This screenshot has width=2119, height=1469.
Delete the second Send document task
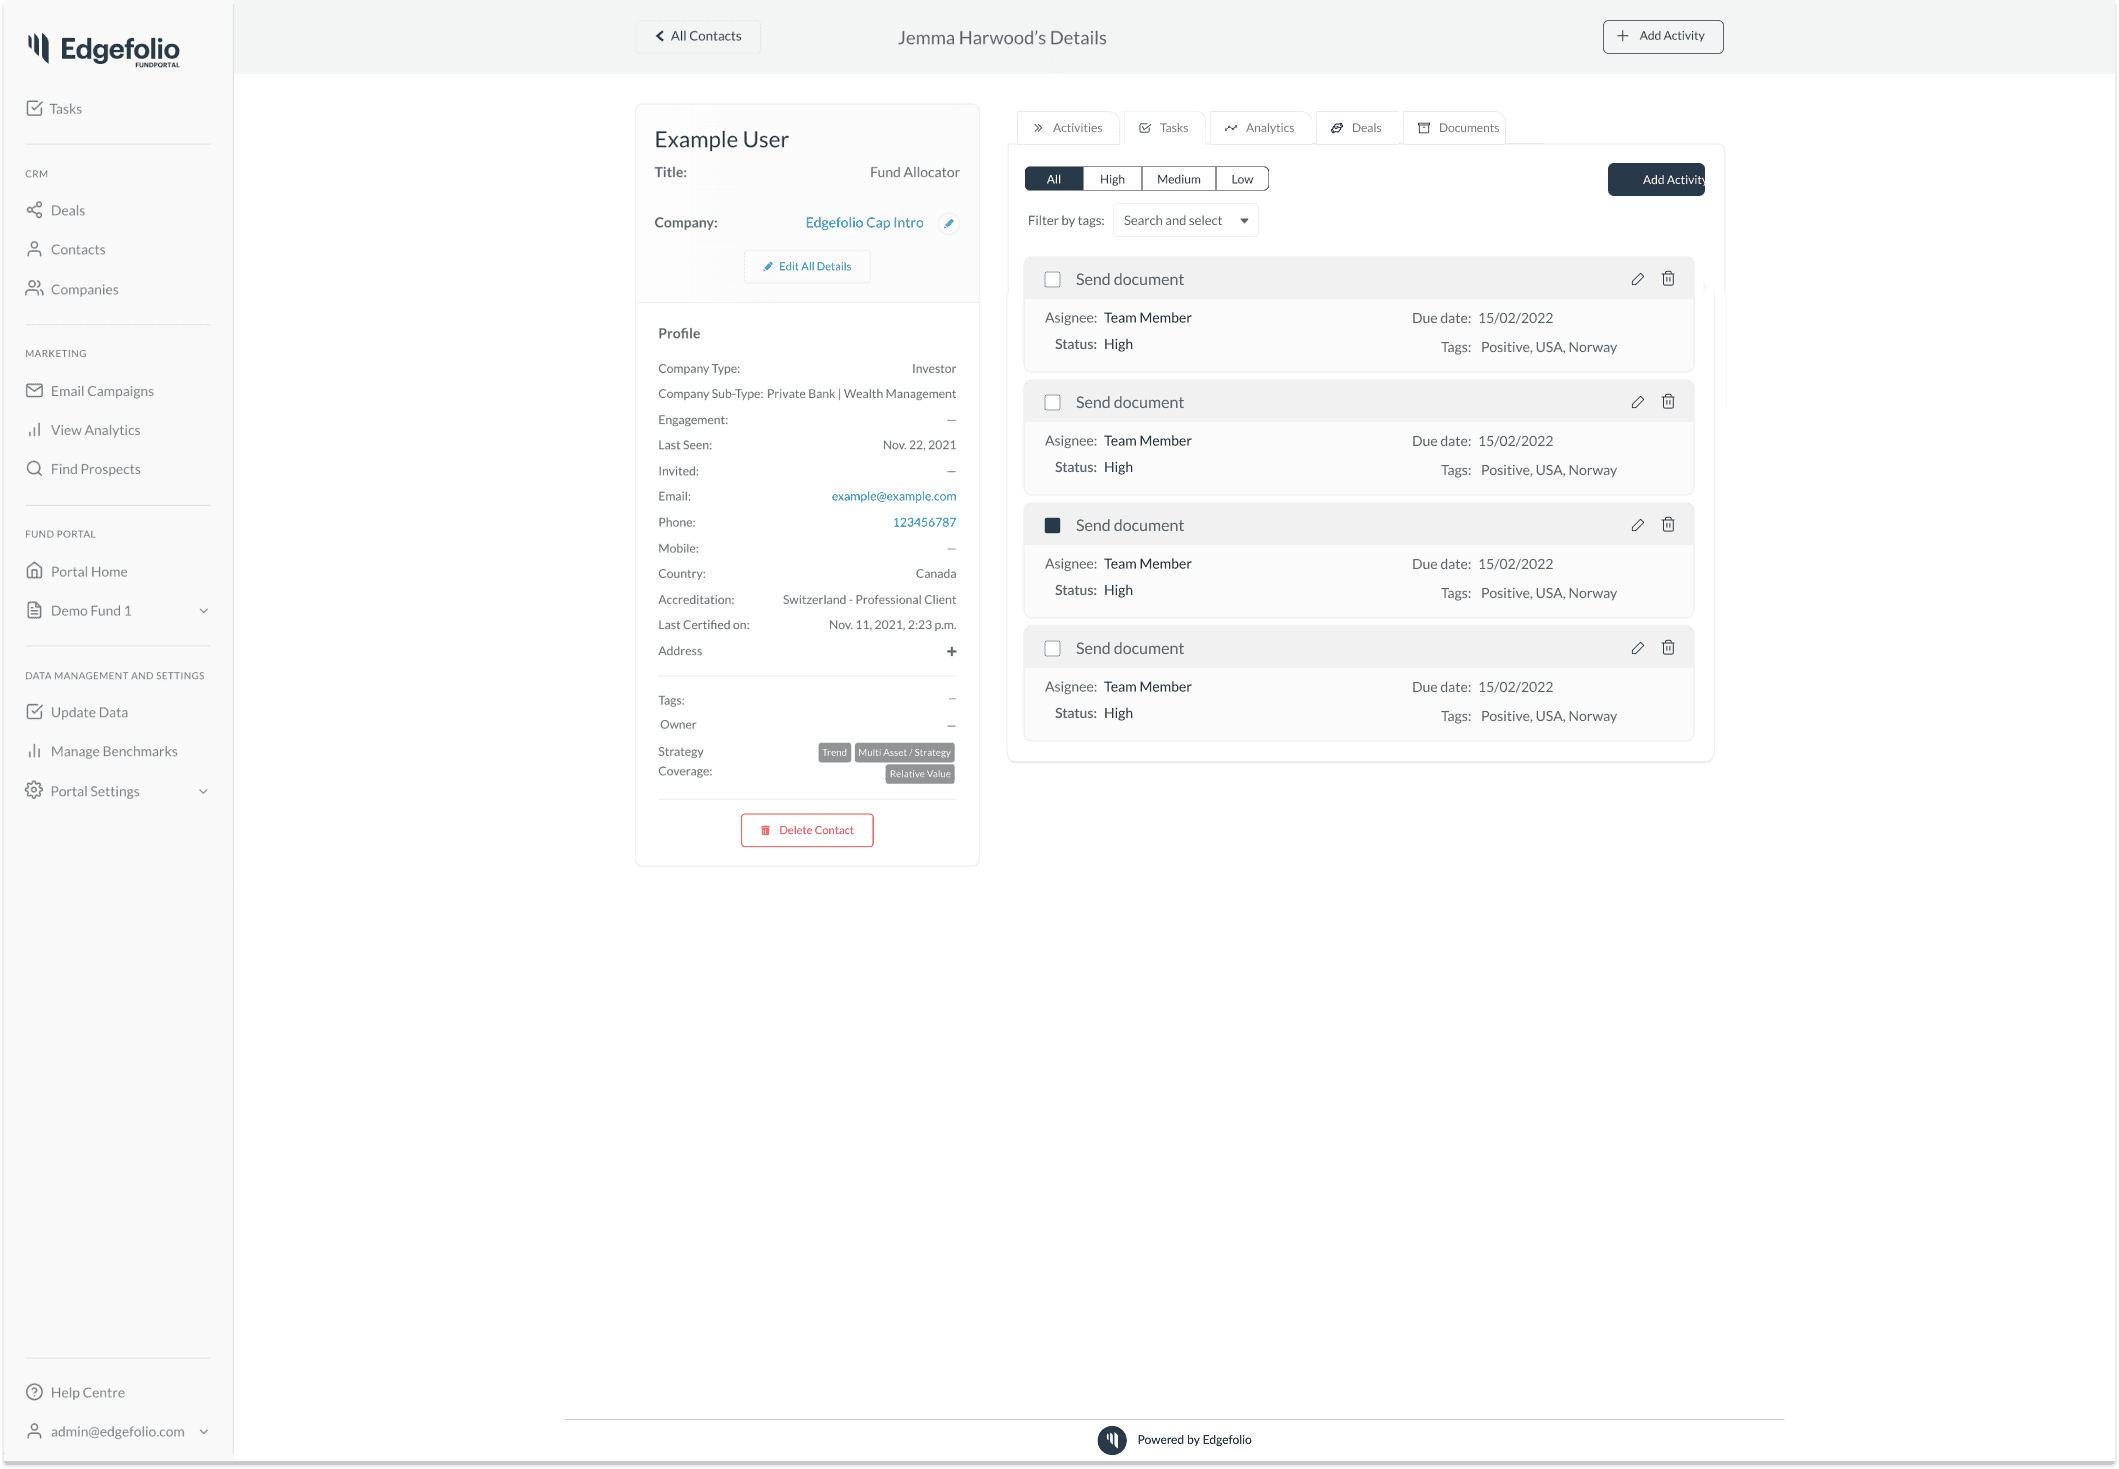(1668, 402)
